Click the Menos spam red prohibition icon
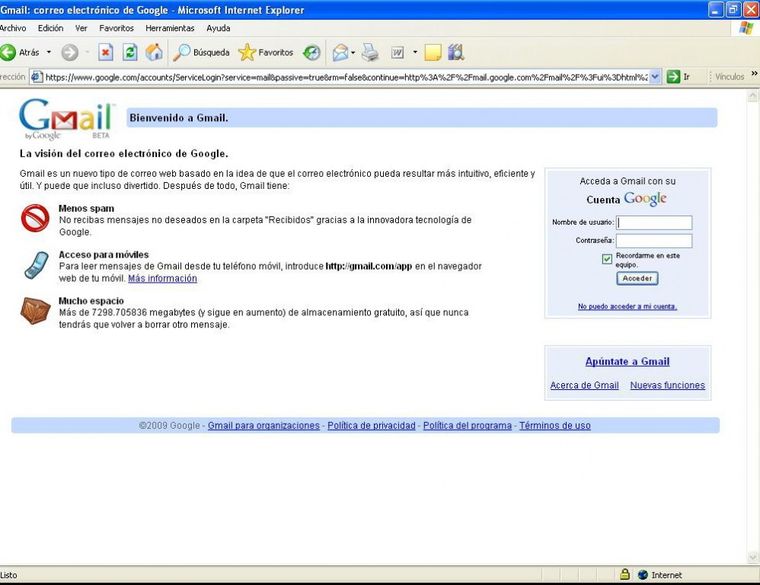 coord(35,218)
